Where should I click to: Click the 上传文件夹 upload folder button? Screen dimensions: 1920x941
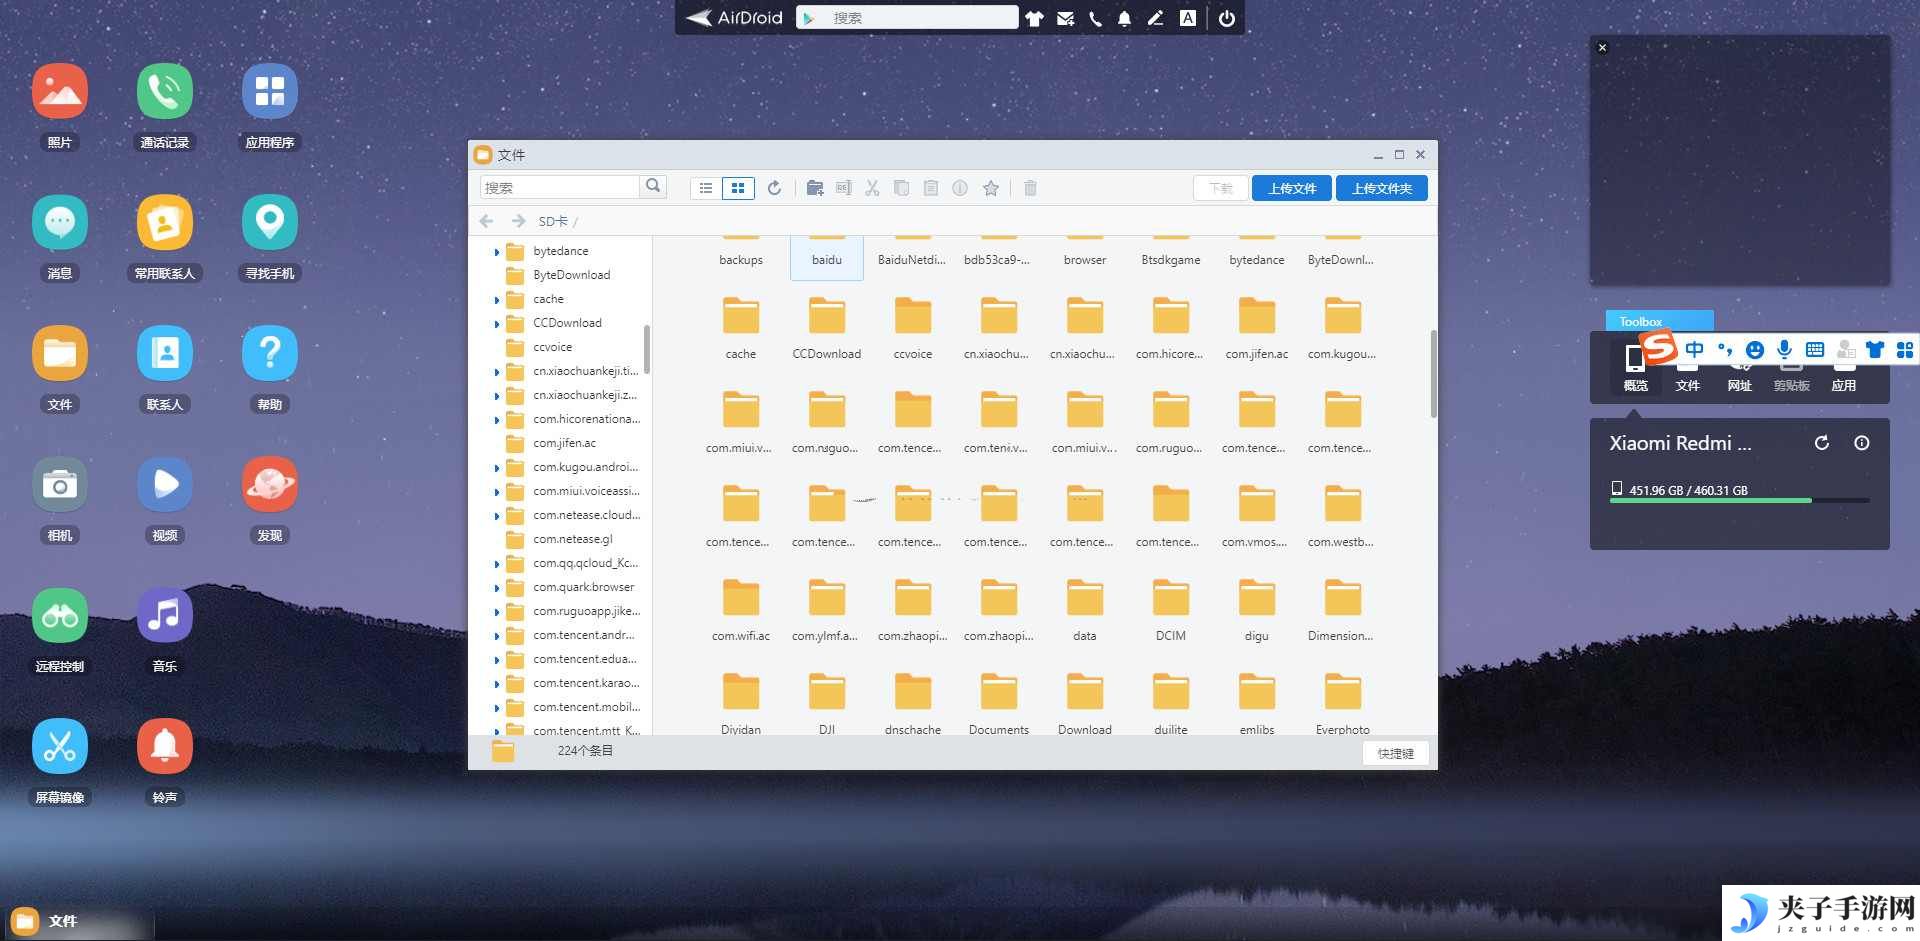1382,188
